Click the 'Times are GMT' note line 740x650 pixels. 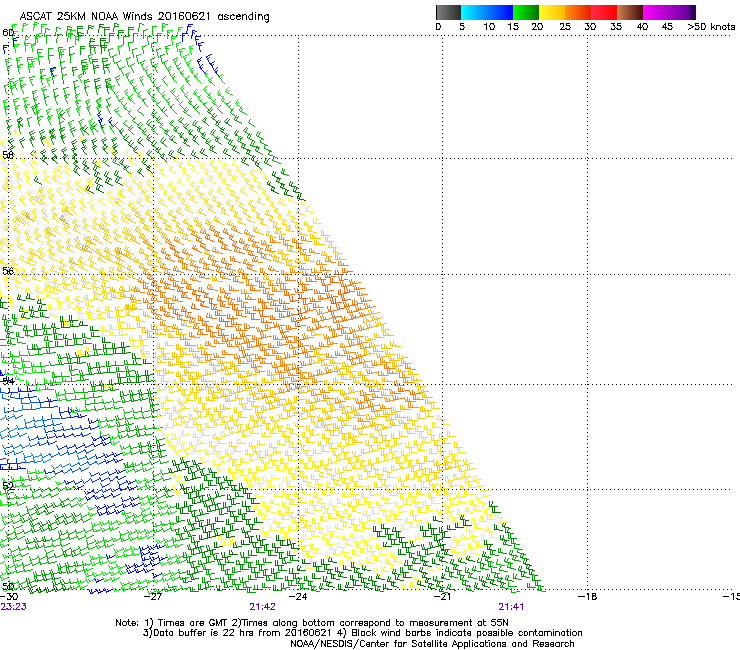tap(312, 623)
